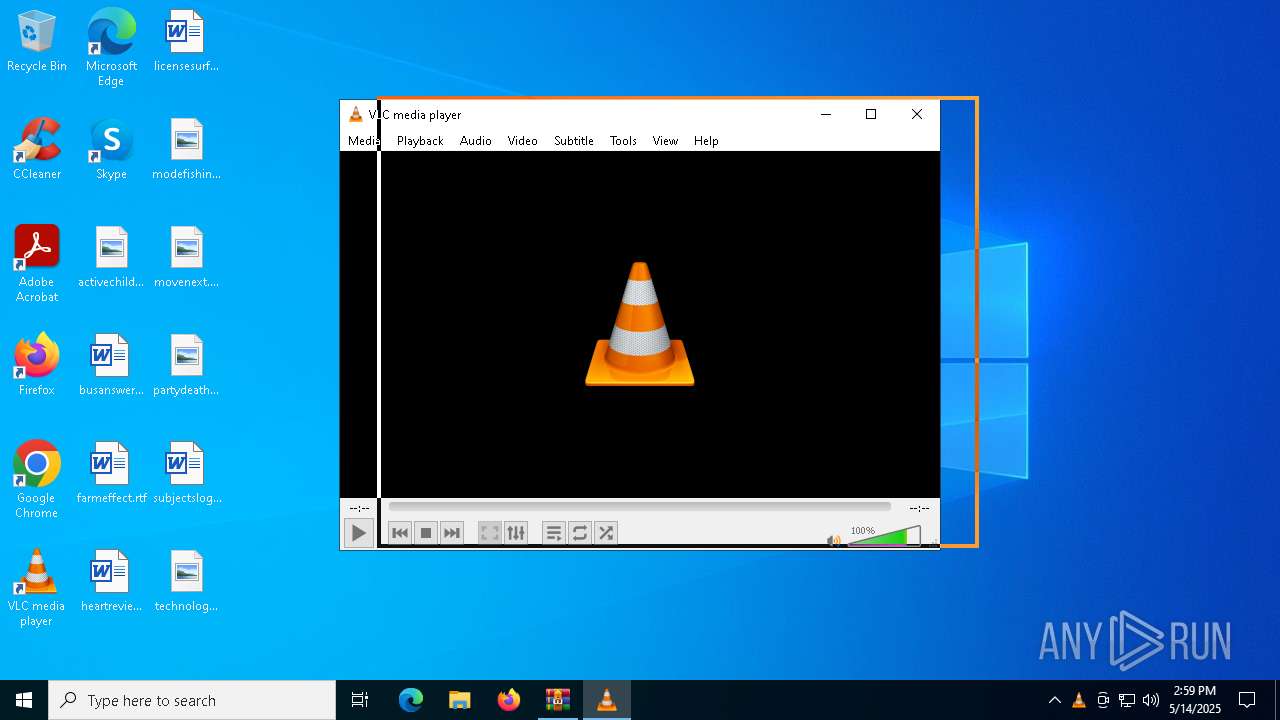The image size is (1280, 720).
Task: Click the VLC cone tray icon
Action: pos(1078,700)
